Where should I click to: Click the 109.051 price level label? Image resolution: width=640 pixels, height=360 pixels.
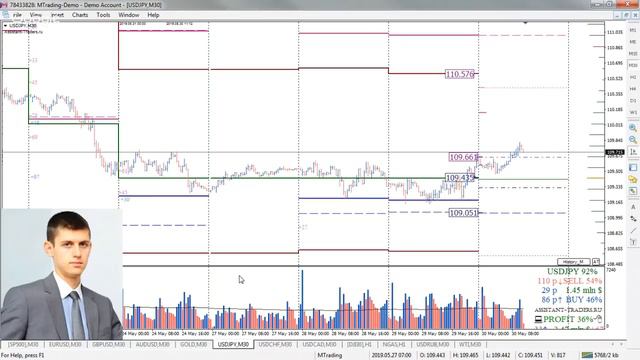point(463,213)
